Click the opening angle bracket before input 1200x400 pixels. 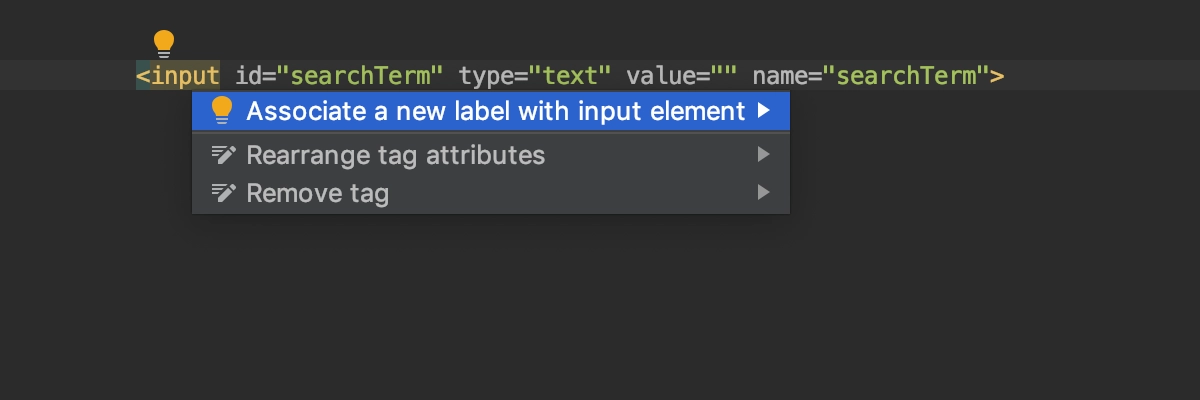click(x=143, y=75)
